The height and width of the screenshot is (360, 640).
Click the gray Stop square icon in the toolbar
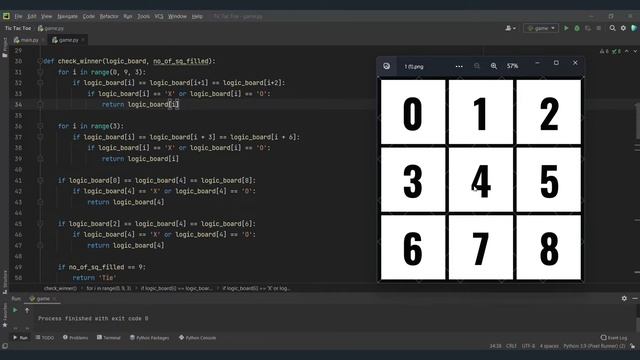click(599, 28)
